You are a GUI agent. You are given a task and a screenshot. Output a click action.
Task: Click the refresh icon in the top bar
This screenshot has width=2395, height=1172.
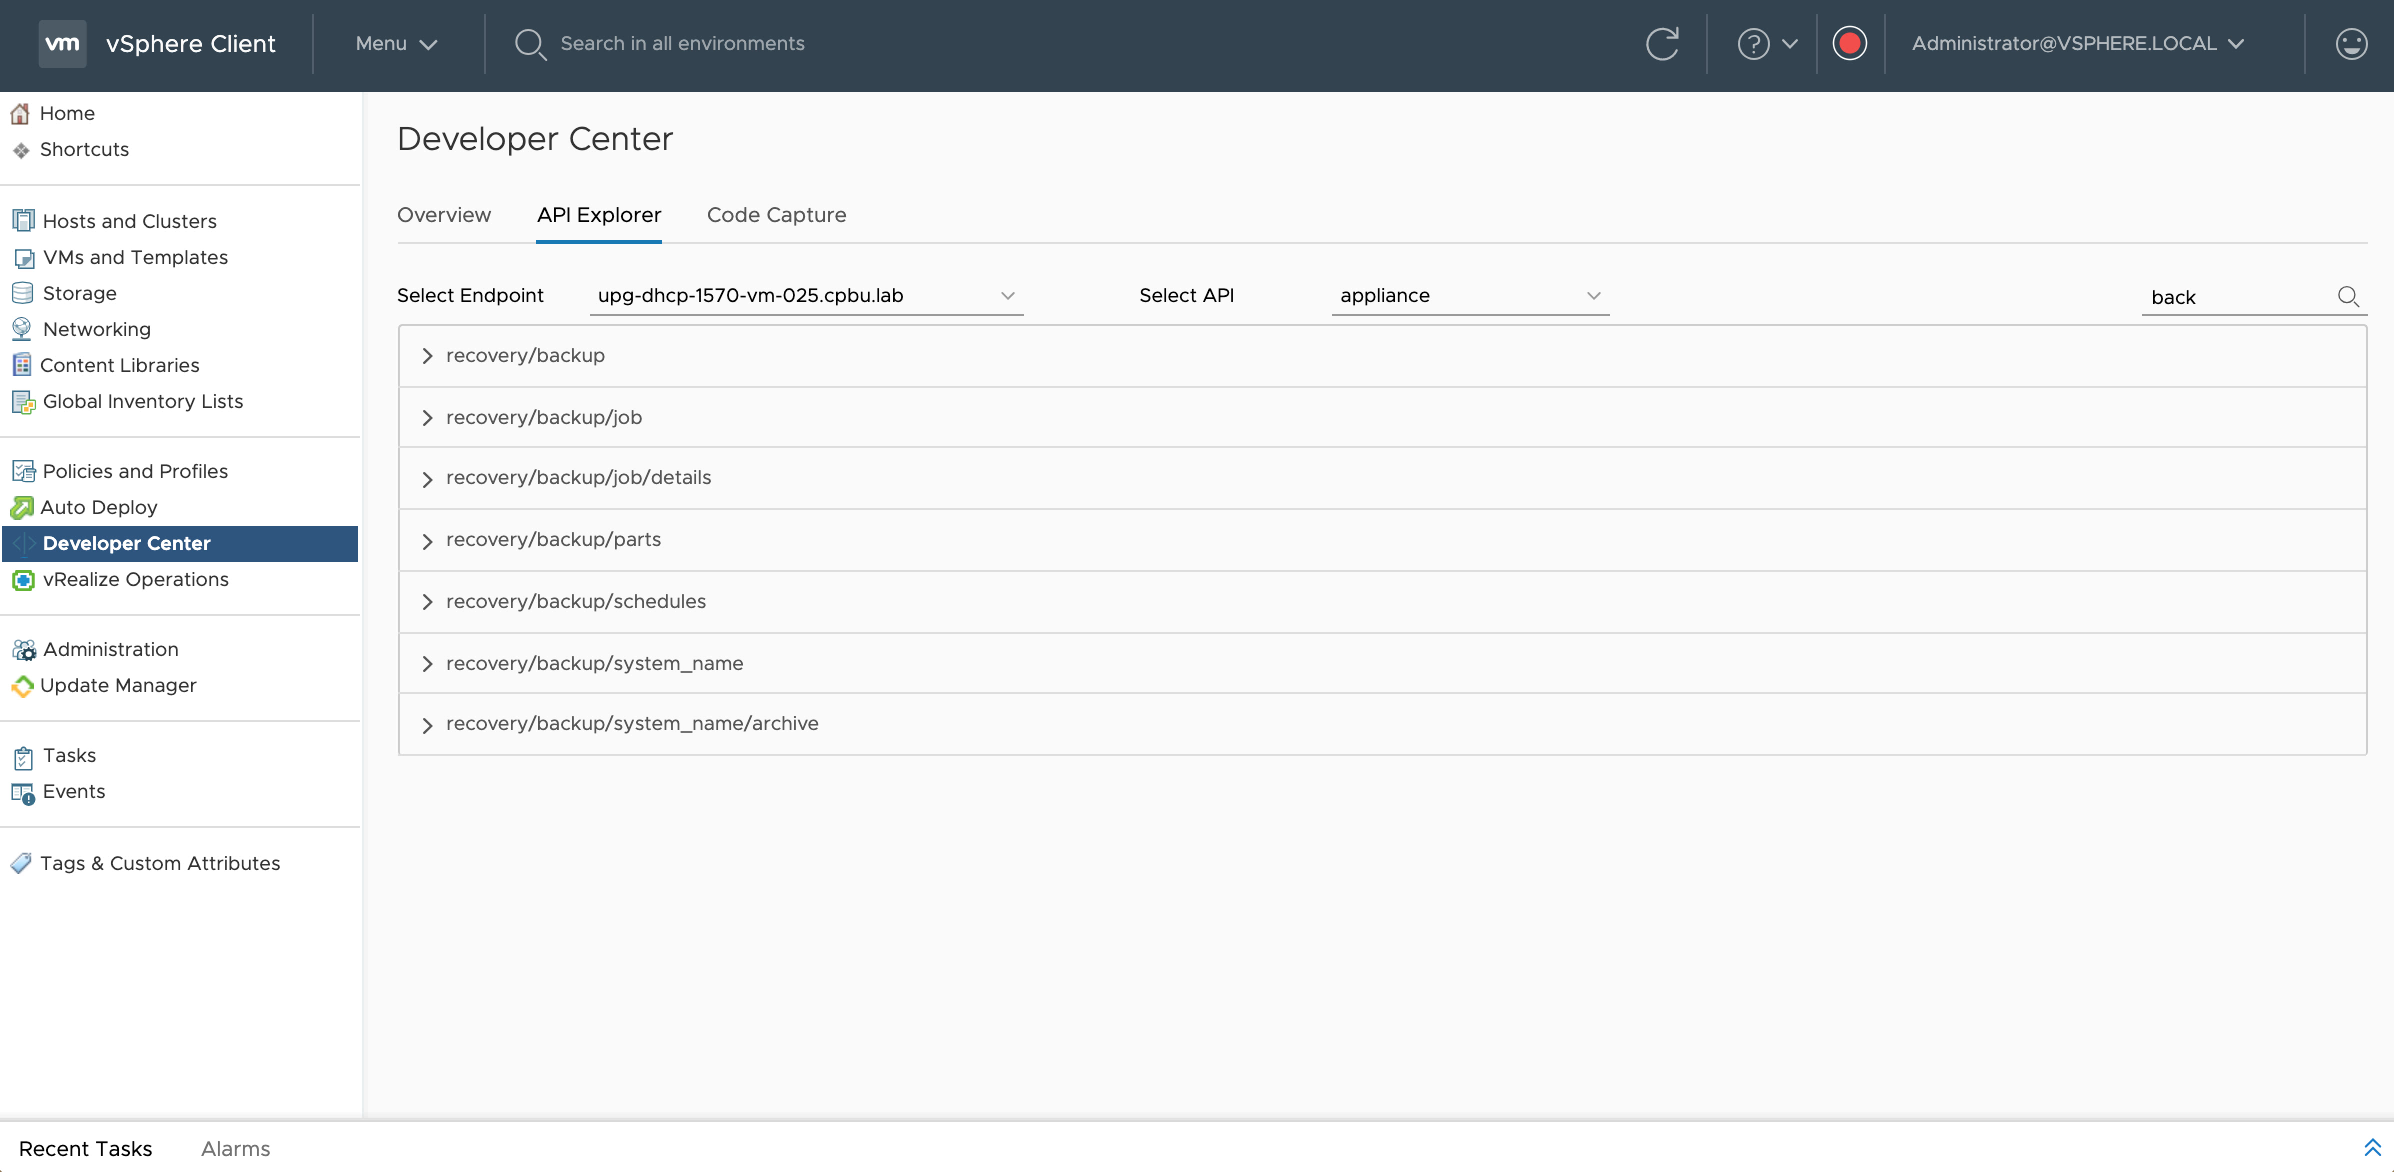point(1662,43)
